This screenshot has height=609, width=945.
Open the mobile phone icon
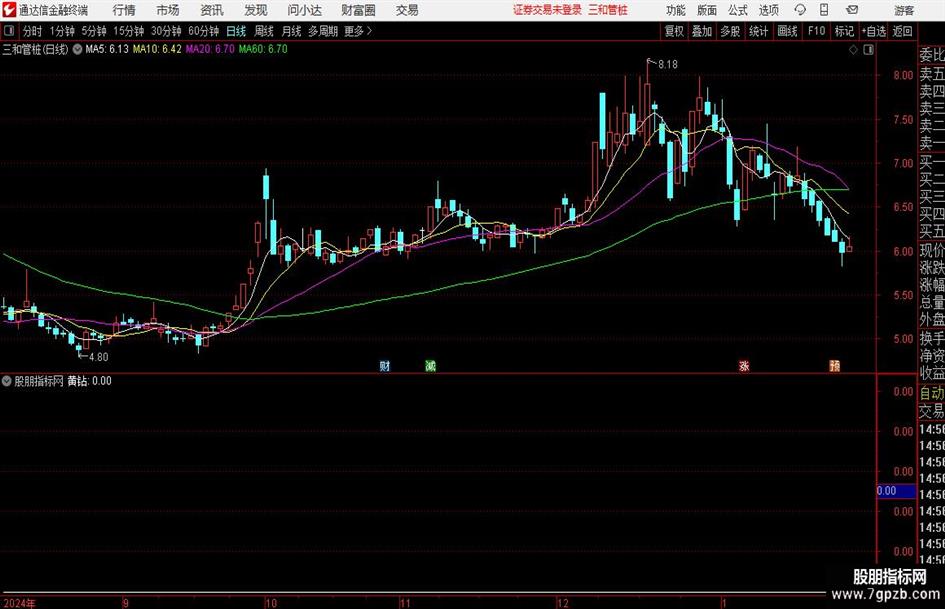[x=824, y=10]
